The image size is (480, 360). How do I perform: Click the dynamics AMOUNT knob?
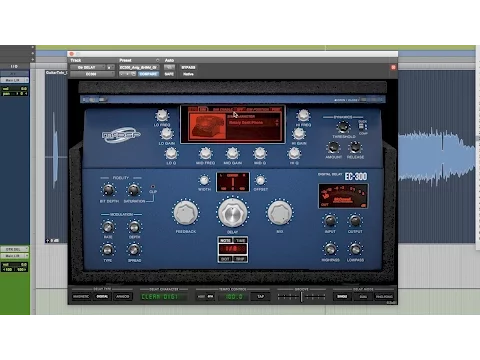click(333, 147)
